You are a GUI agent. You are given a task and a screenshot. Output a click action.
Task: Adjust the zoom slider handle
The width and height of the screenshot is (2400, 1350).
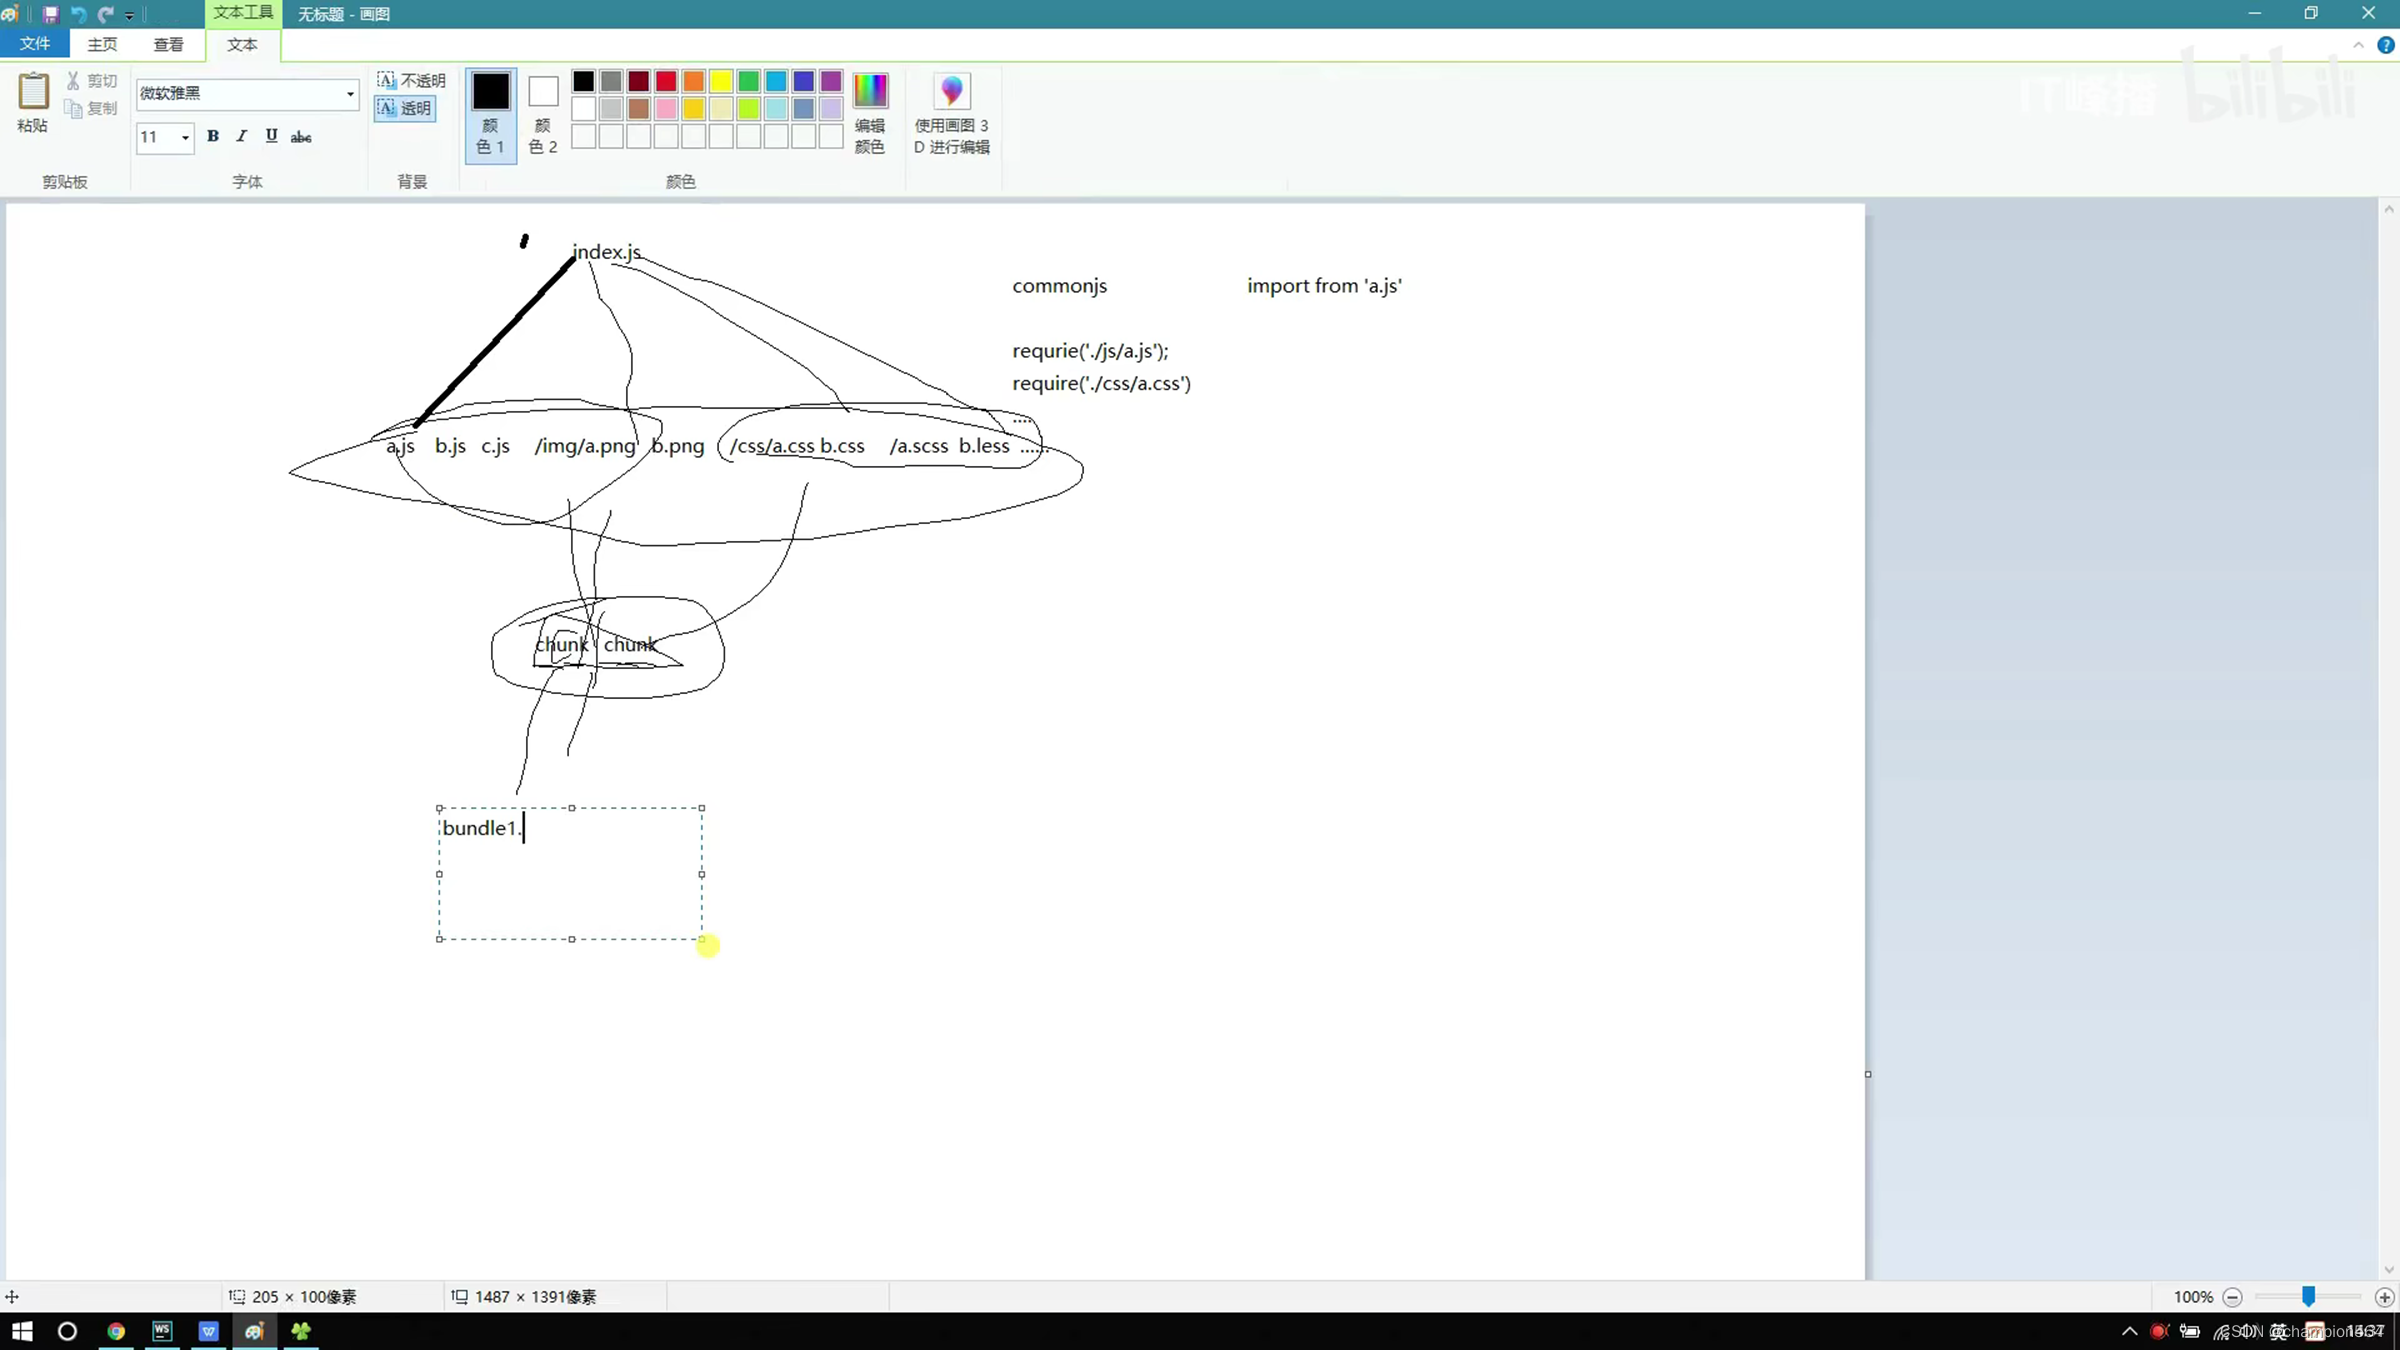click(x=2308, y=1297)
